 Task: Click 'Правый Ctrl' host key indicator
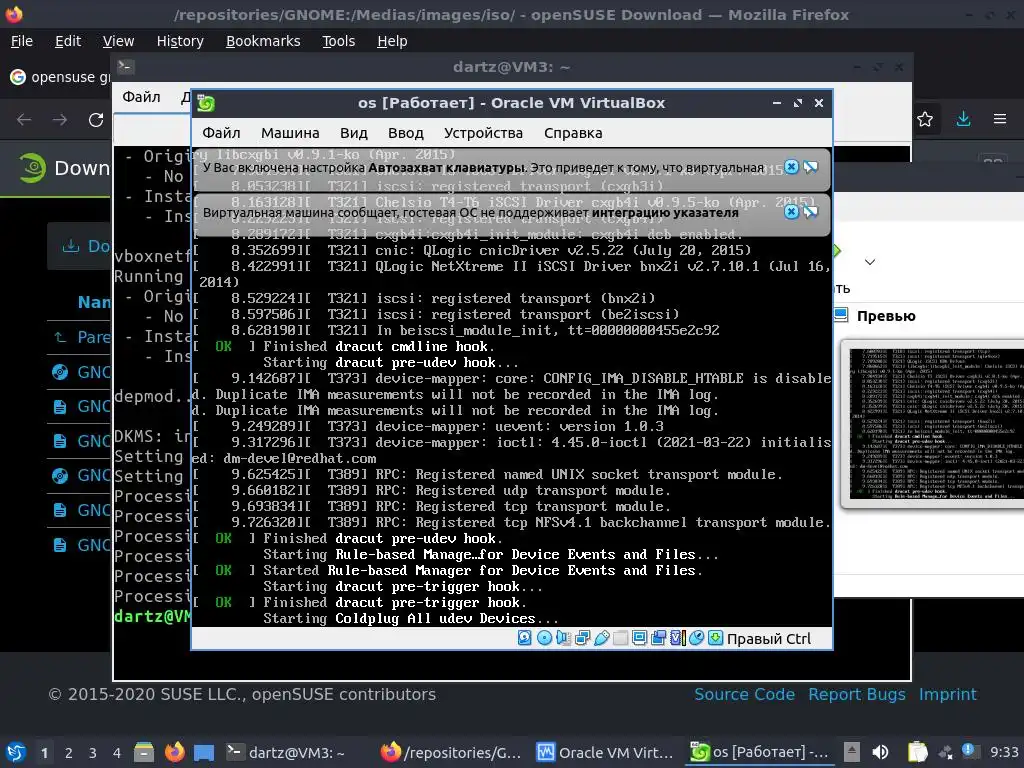pyautogui.click(x=769, y=639)
